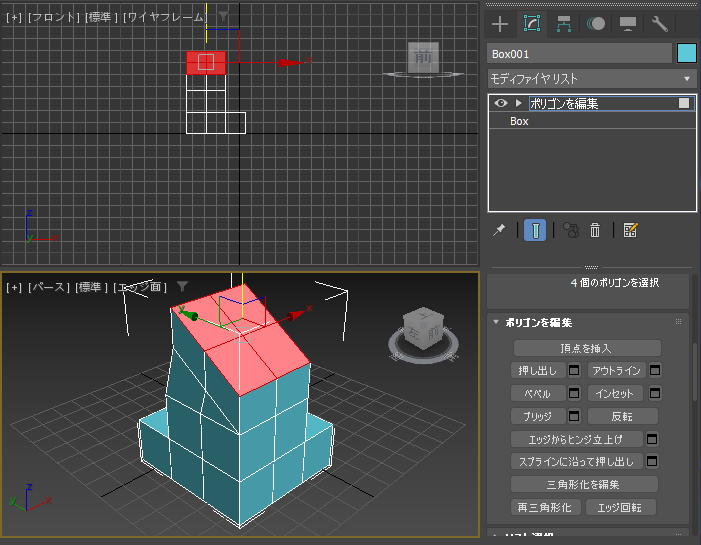701x545 pixels.
Task: Open the [フロント] view menu
Action: click(x=54, y=17)
